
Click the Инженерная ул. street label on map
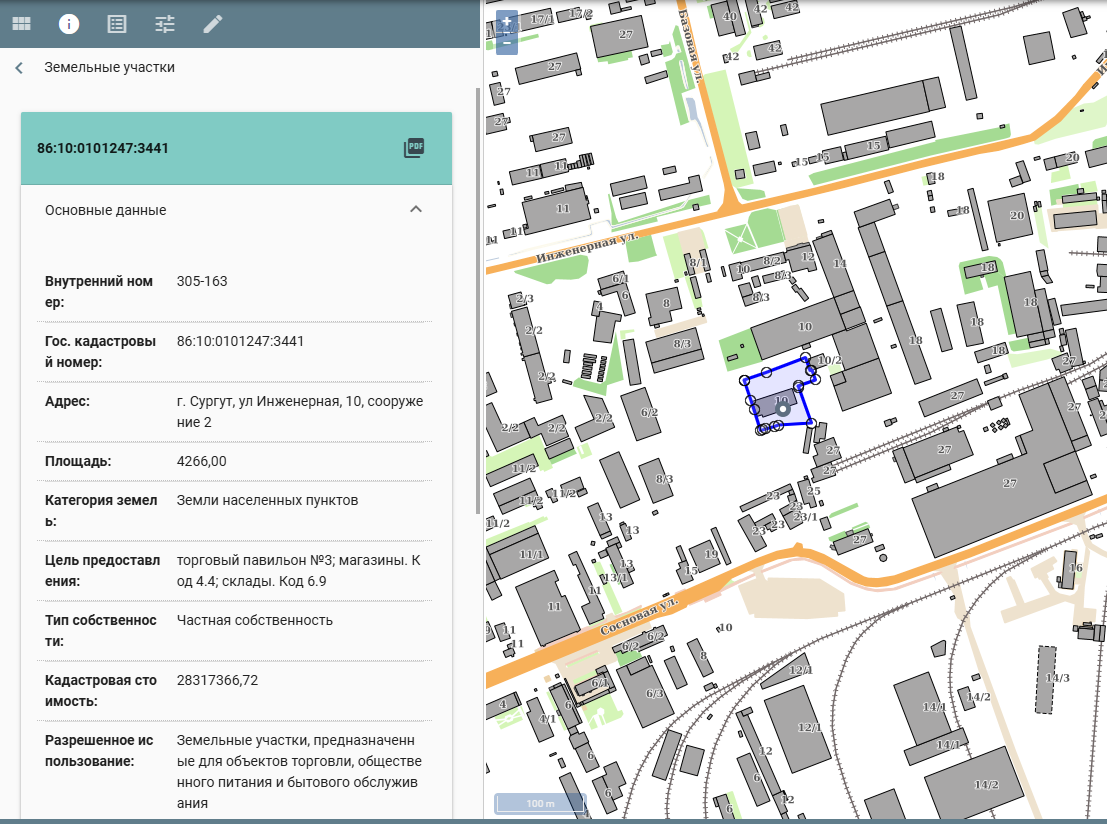pos(586,246)
